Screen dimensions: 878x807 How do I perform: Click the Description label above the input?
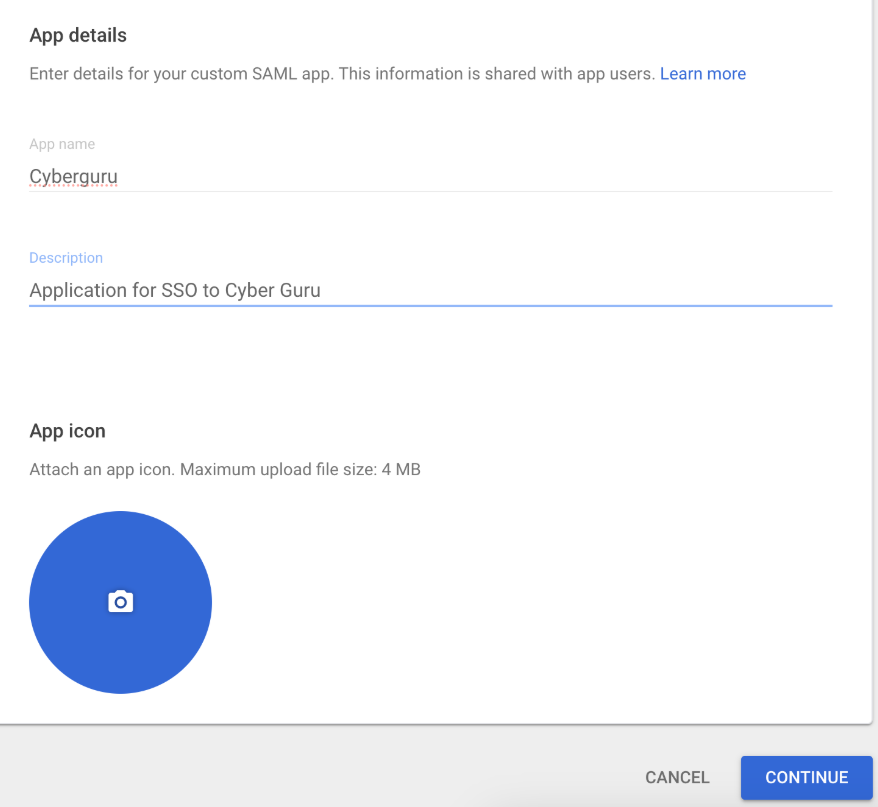(x=66, y=257)
